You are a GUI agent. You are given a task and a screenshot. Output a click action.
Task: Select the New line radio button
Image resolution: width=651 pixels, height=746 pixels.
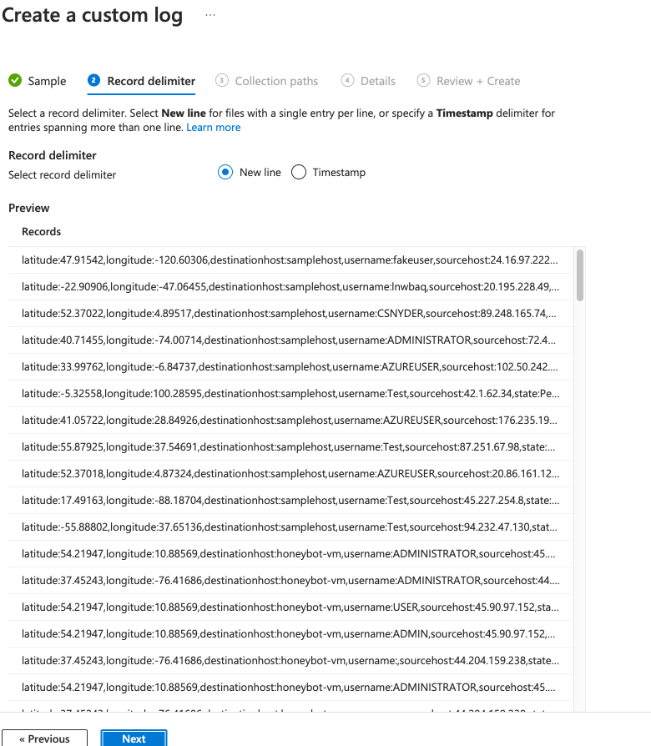coord(225,172)
